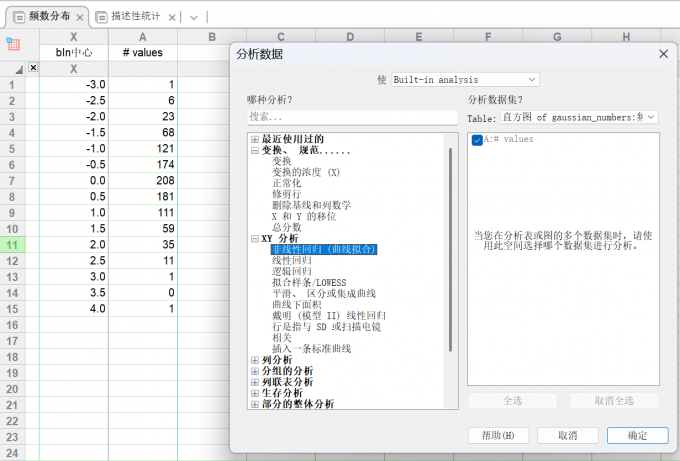Viewport: 680px width, 461px height.
Task: Click the small X box beside the row header
Action: (x=33, y=68)
